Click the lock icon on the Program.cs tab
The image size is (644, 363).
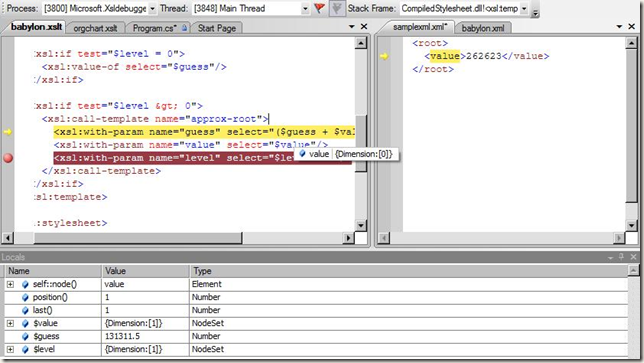coord(184,28)
